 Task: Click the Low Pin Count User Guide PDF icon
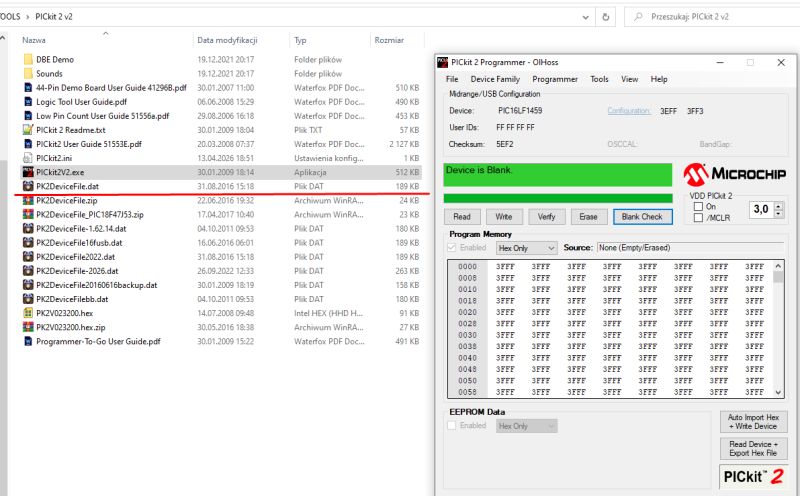(x=28, y=116)
